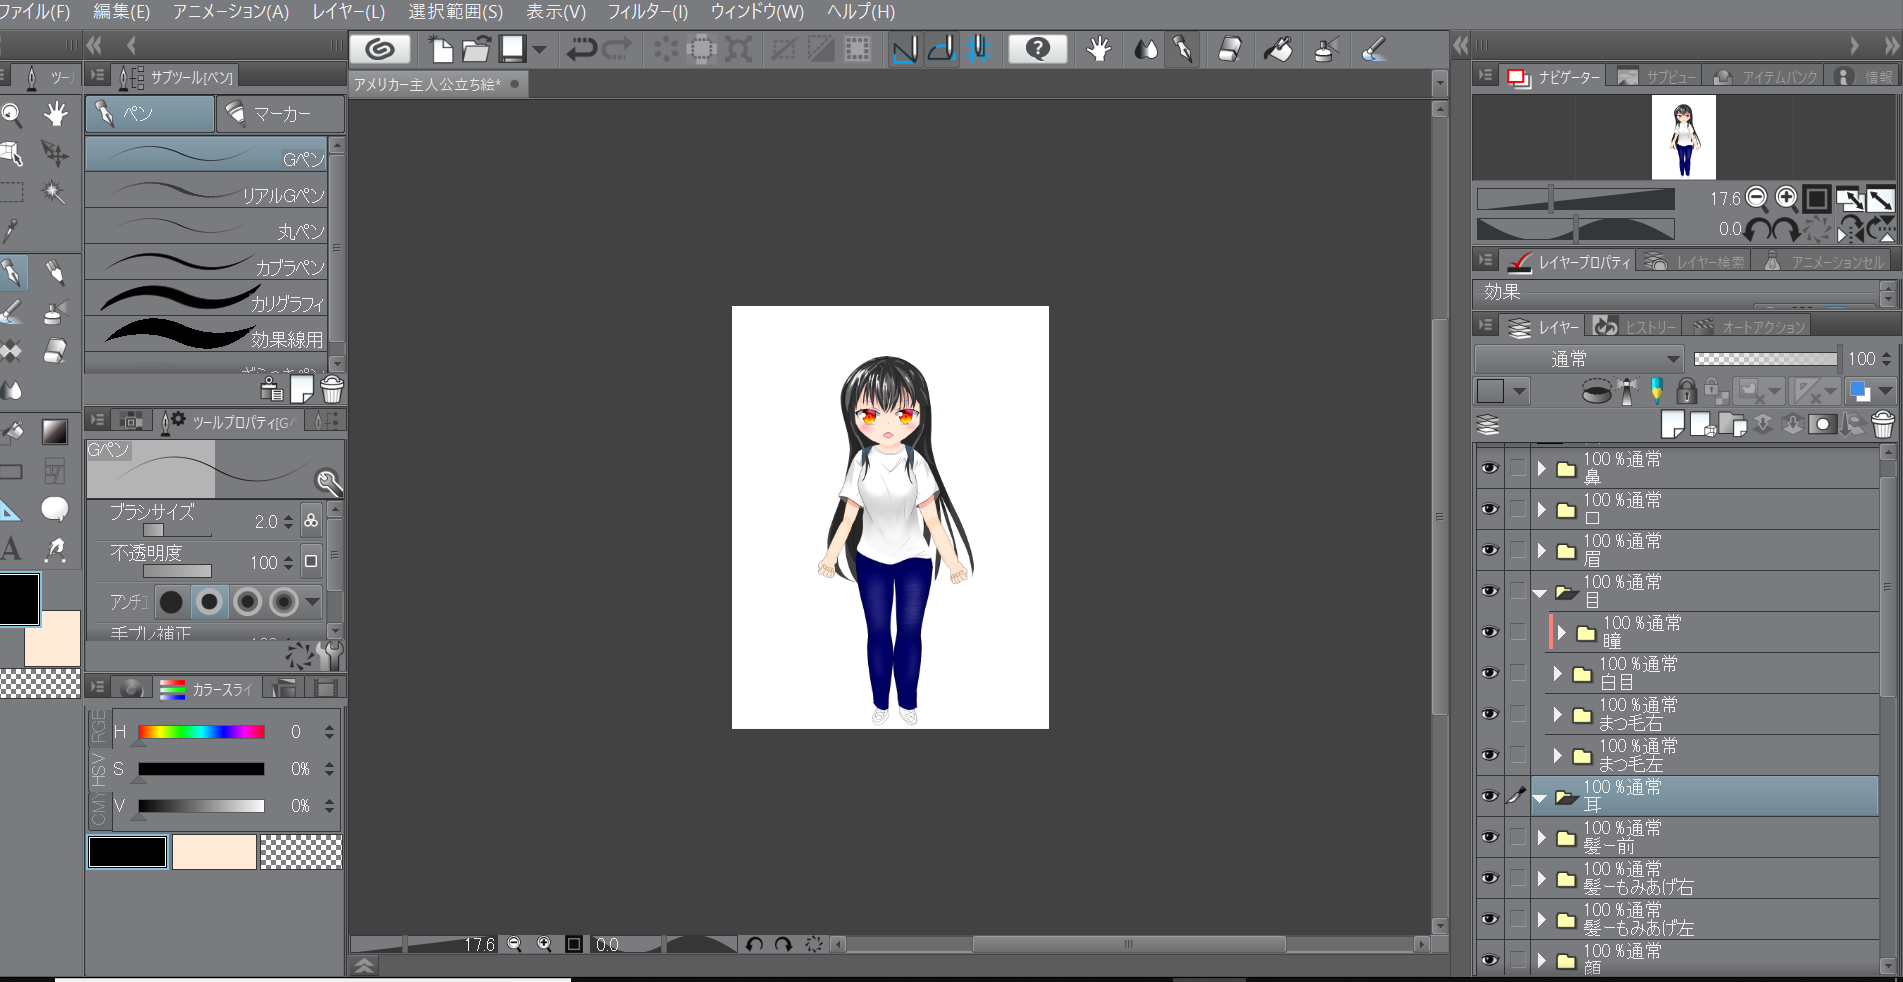Select the Zoom magnifier tool
Image resolution: width=1903 pixels, height=982 pixels.
click(12, 115)
